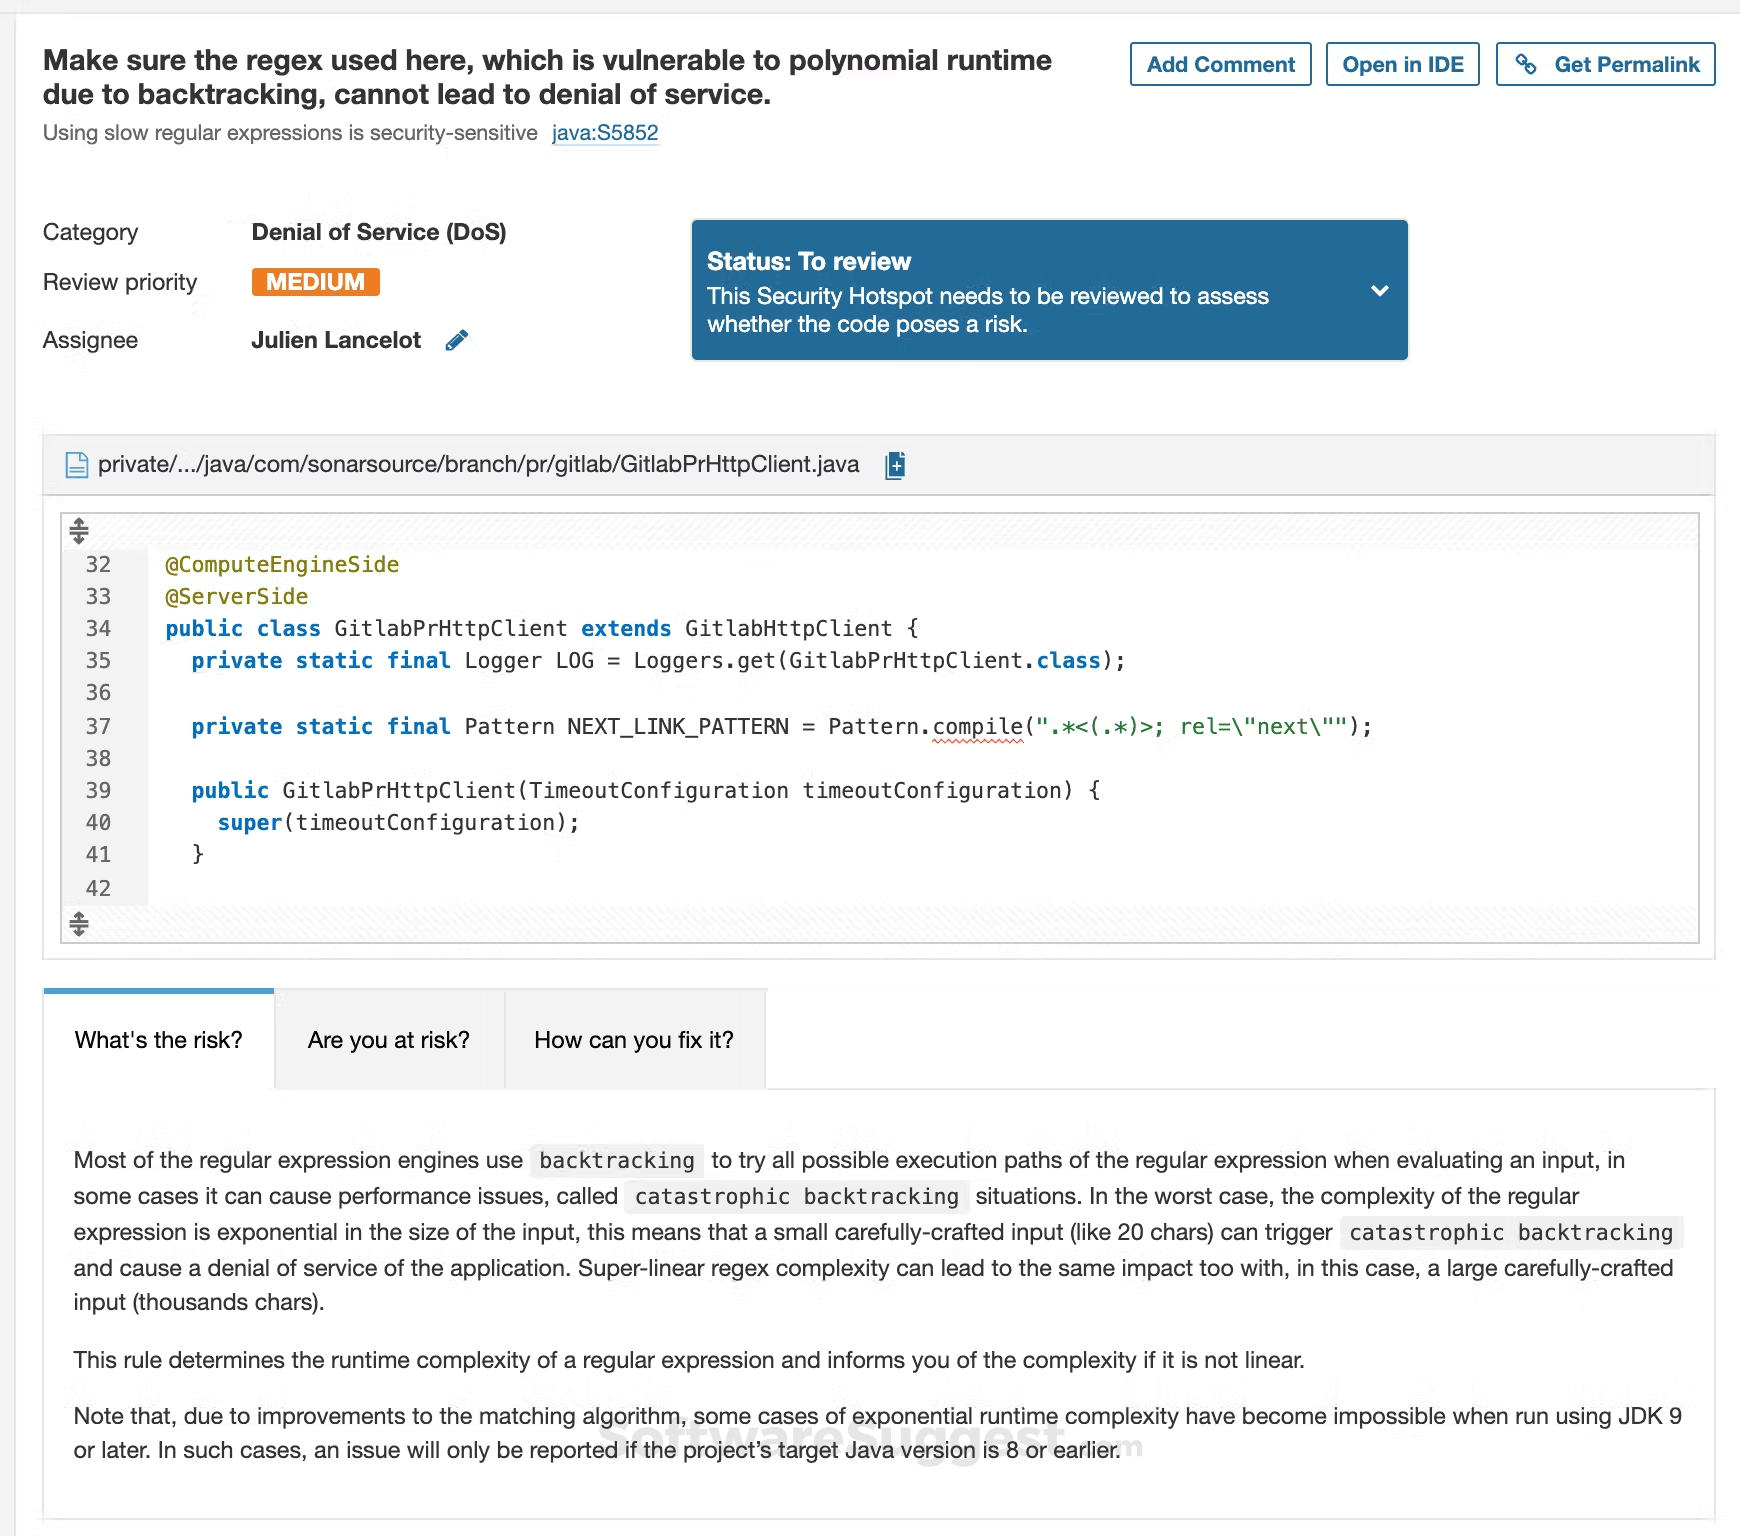Open the java:S5852 rule link
1740x1536 pixels.
(605, 132)
